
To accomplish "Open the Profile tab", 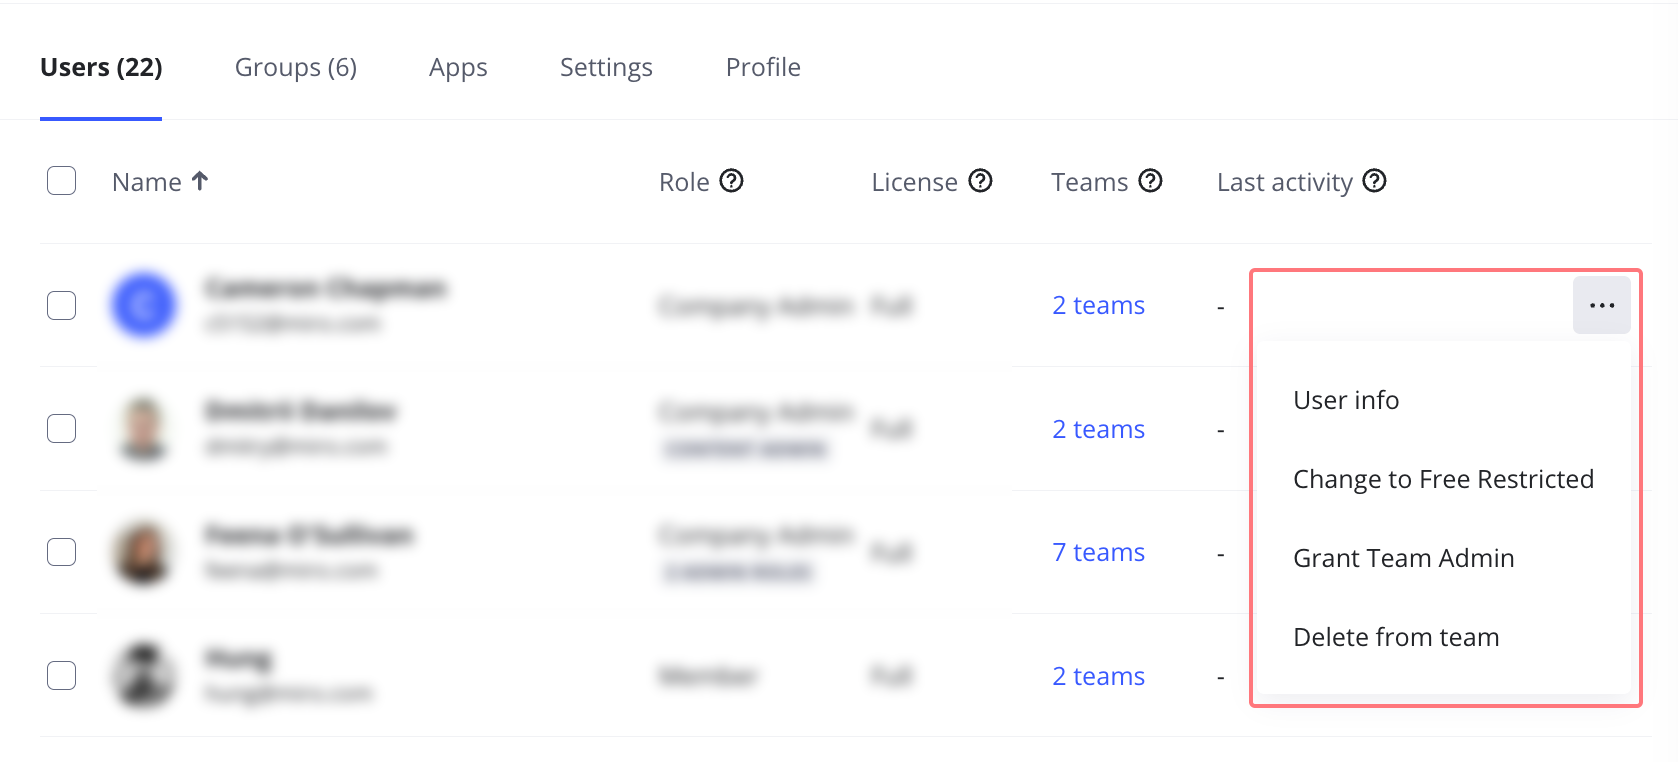I will tap(763, 67).
